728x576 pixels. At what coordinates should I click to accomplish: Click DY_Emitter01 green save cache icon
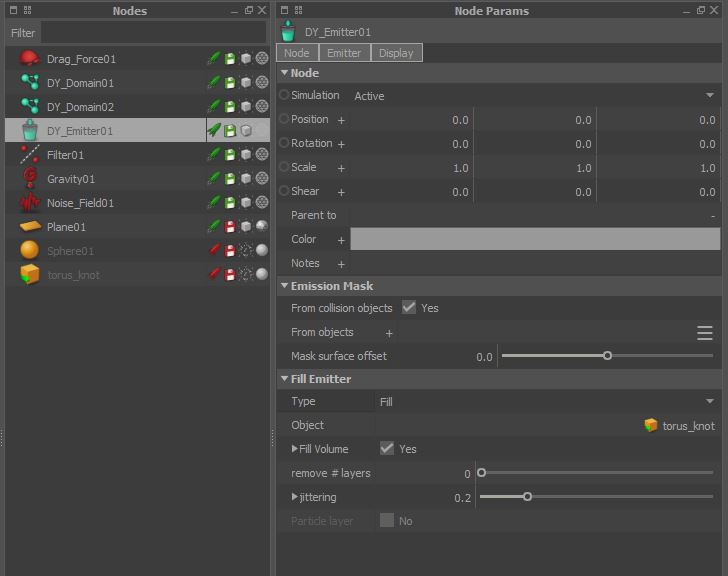tap(230, 130)
